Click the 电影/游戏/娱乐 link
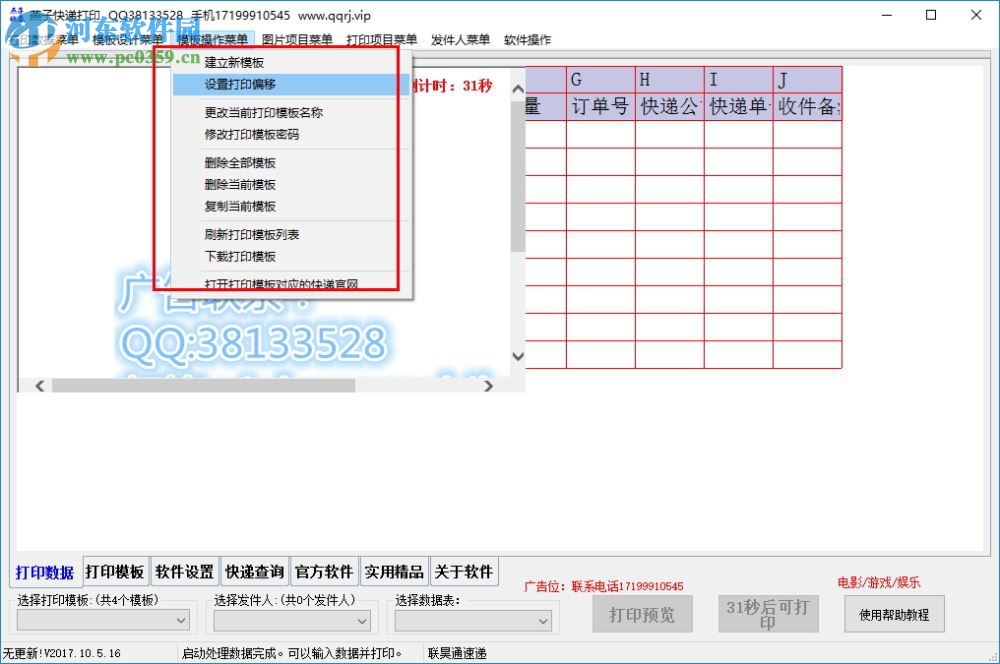The width and height of the screenshot is (1000, 664). [x=879, y=582]
